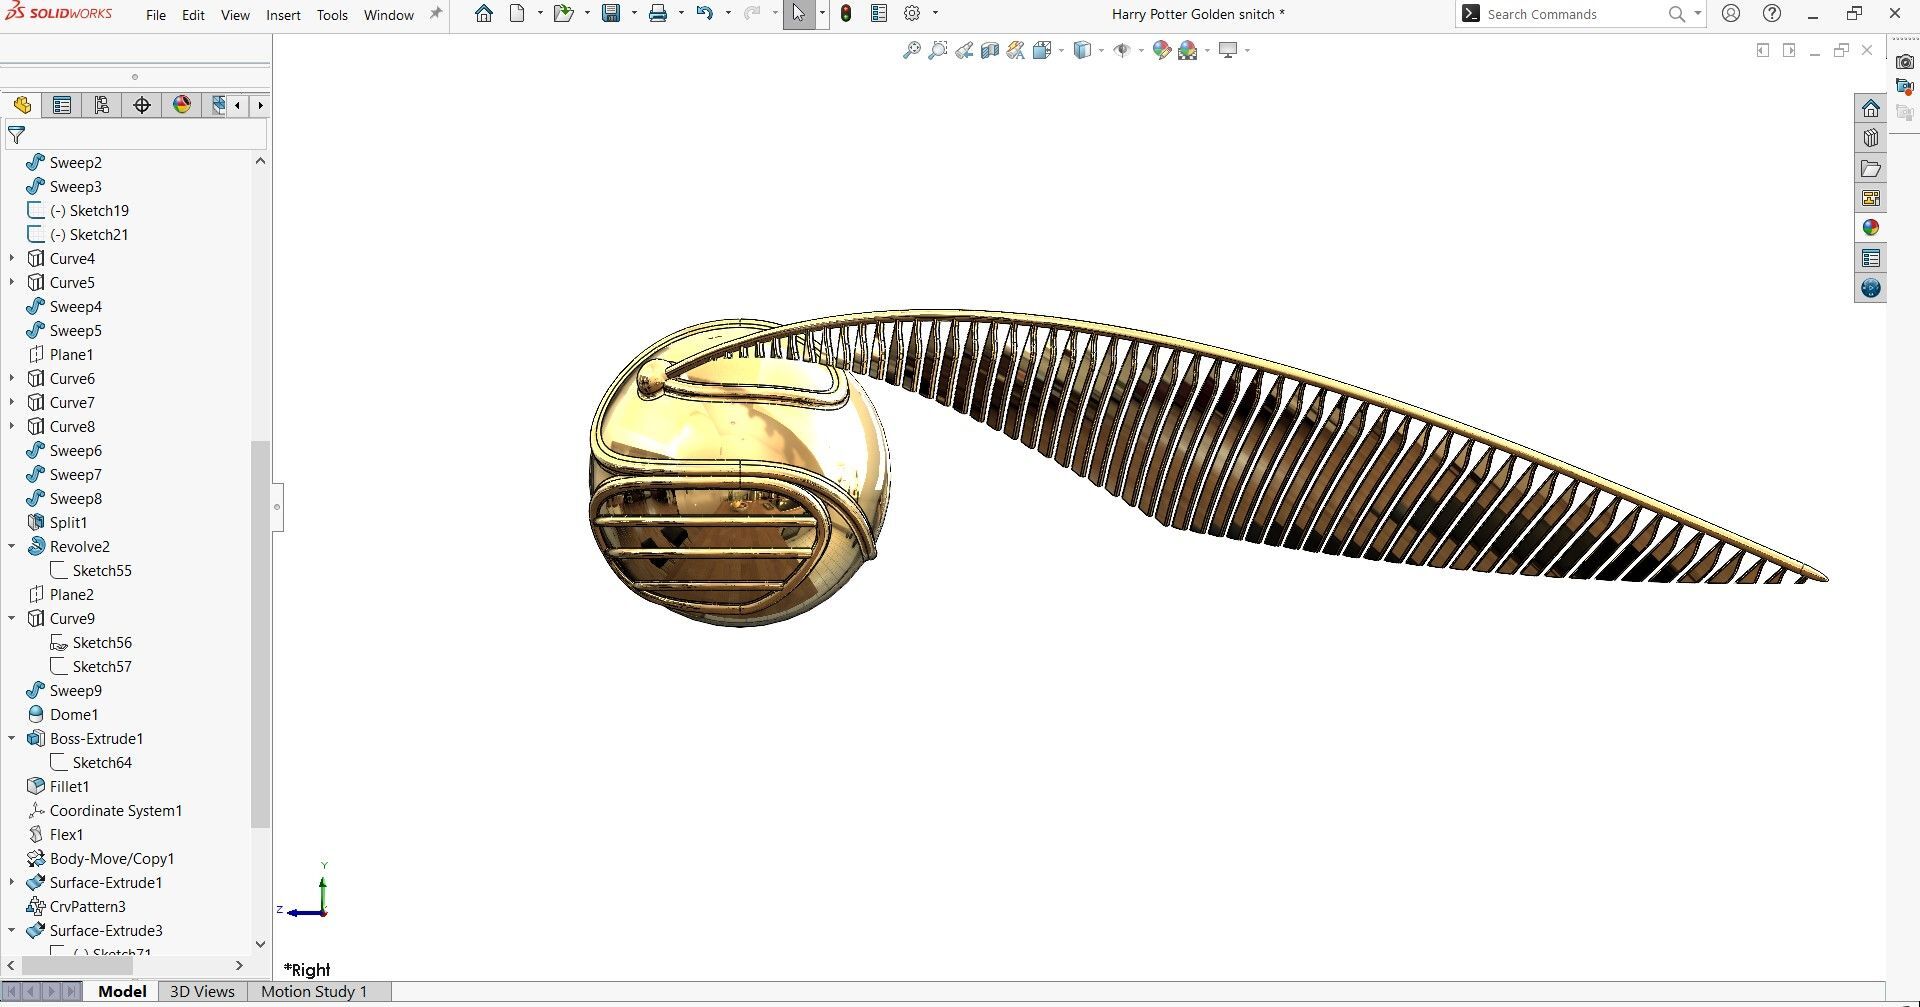Screen dimensions: 1920x1007
Task: Create a new document with the New icon
Action: [x=517, y=14]
